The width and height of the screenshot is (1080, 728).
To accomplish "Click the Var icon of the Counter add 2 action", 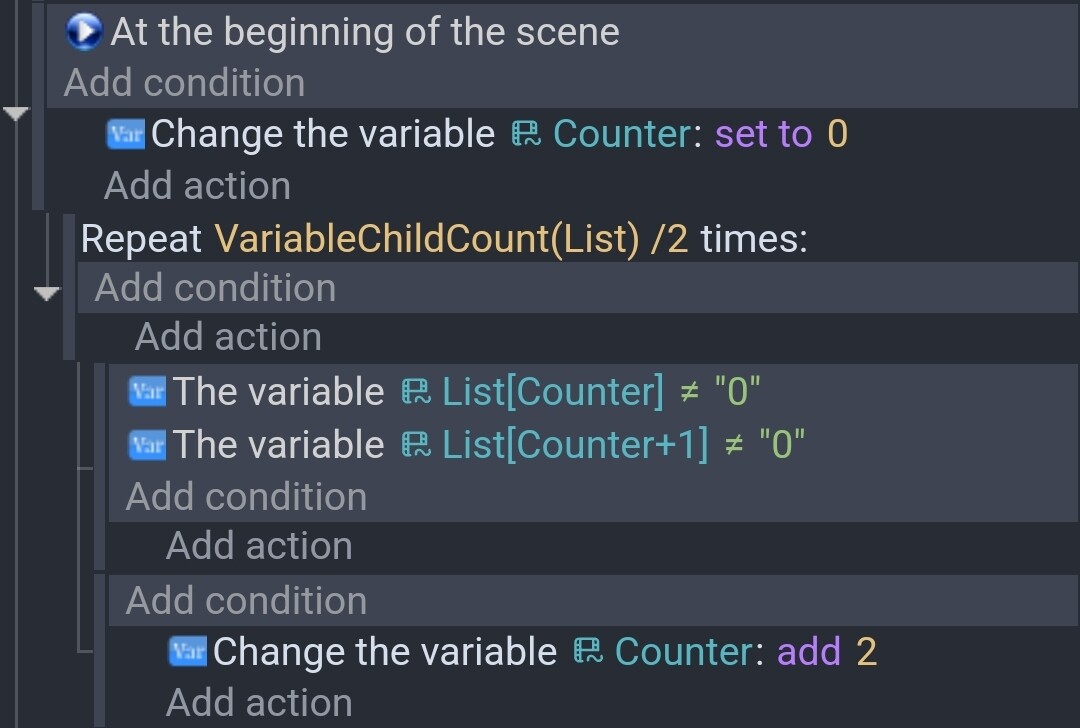I will coord(187,652).
